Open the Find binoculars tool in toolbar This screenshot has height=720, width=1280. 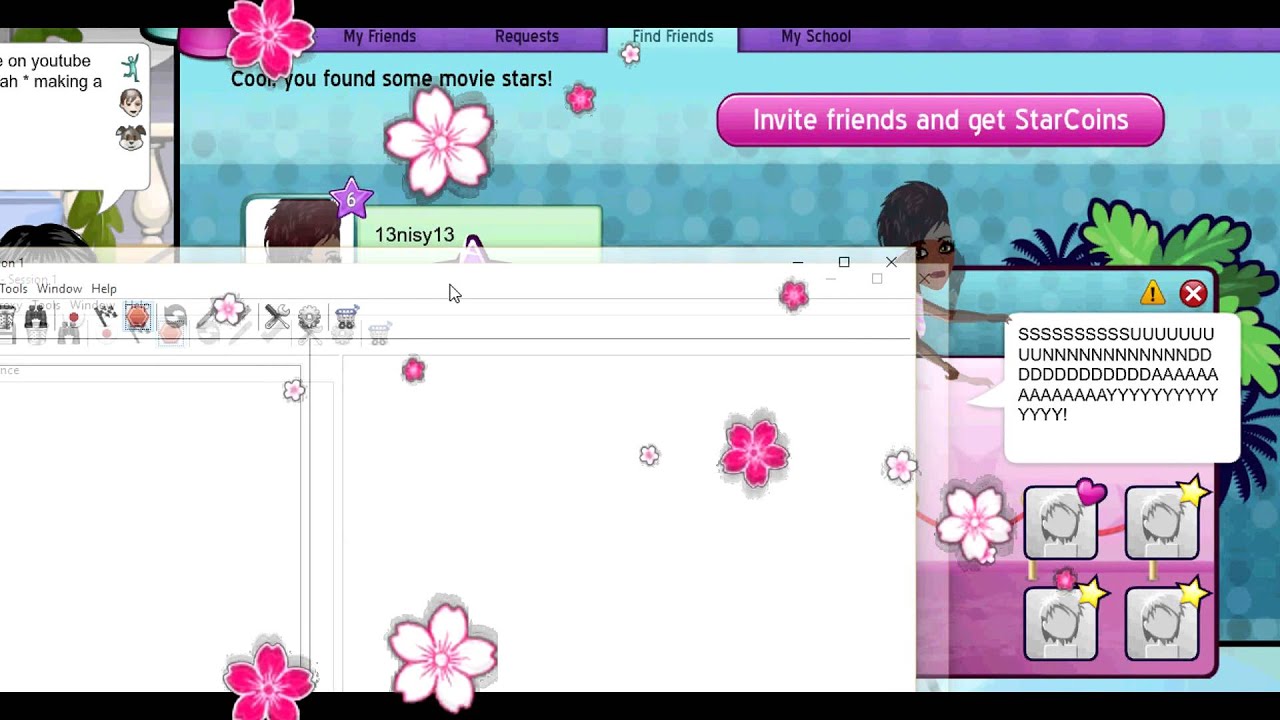(x=36, y=318)
